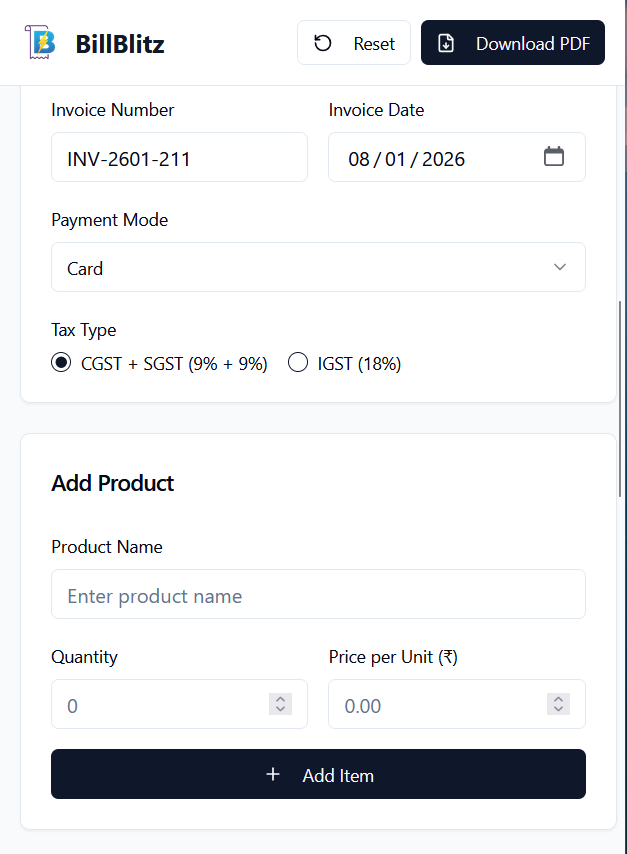
Task: Focus the Quantity input field
Action: click(160, 705)
